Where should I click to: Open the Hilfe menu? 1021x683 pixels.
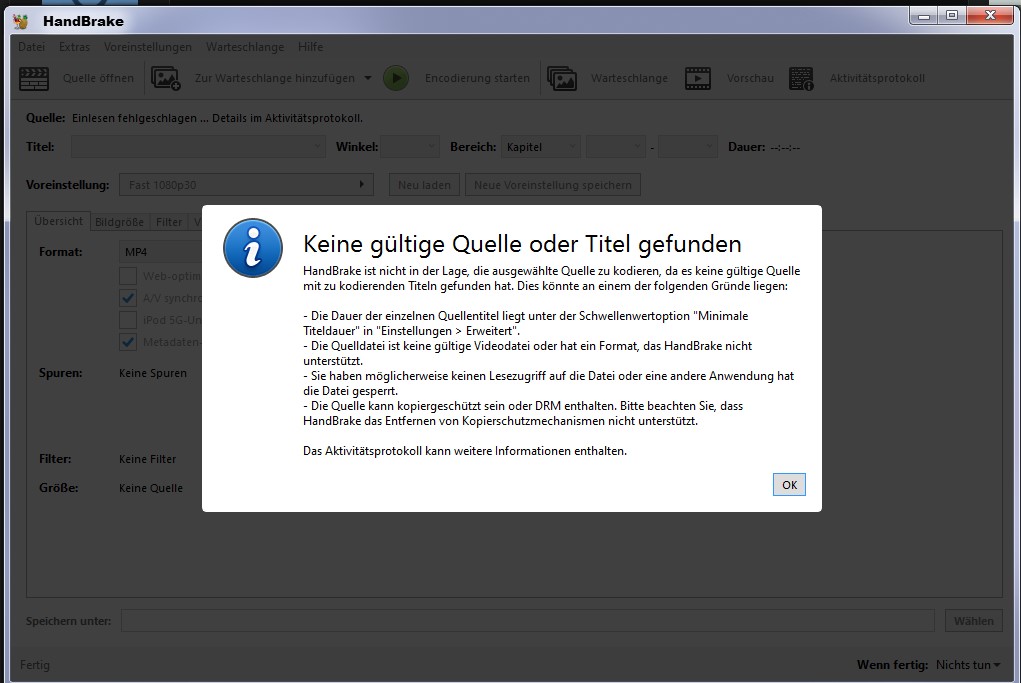tap(311, 47)
